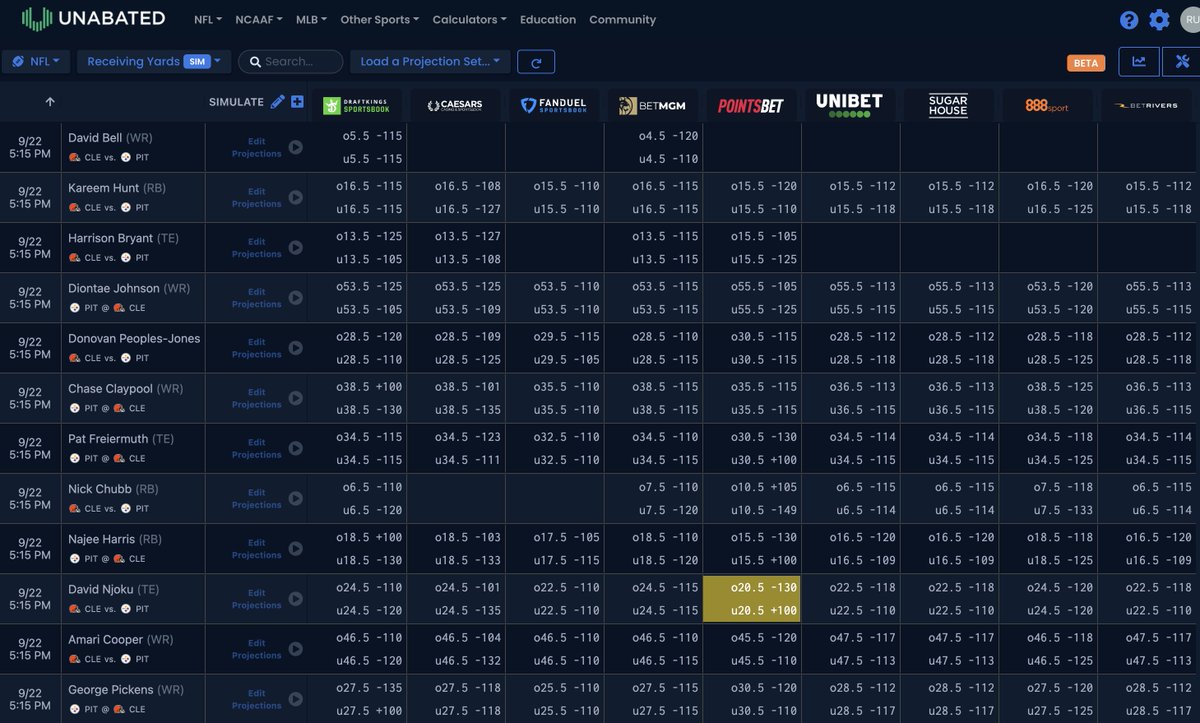Run simulation play button for George Pickens
The width and height of the screenshot is (1200, 723).
[295, 699]
